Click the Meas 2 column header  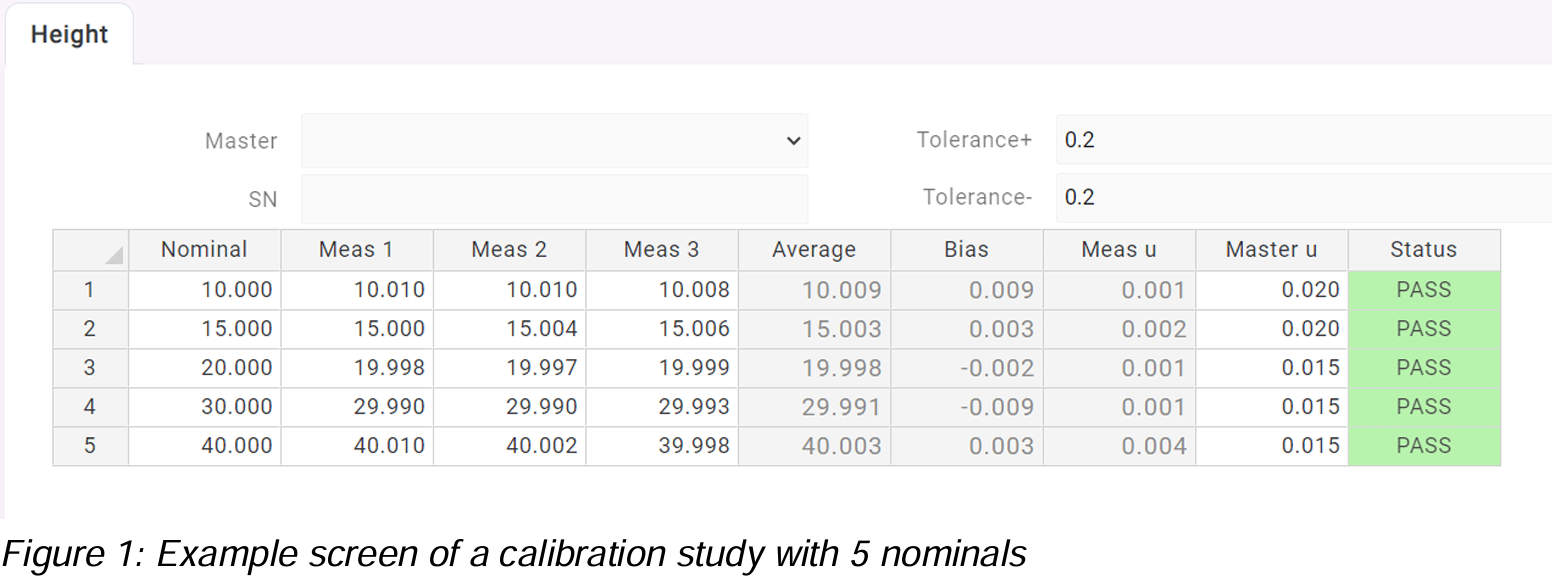pyautogui.click(x=509, y=249)
